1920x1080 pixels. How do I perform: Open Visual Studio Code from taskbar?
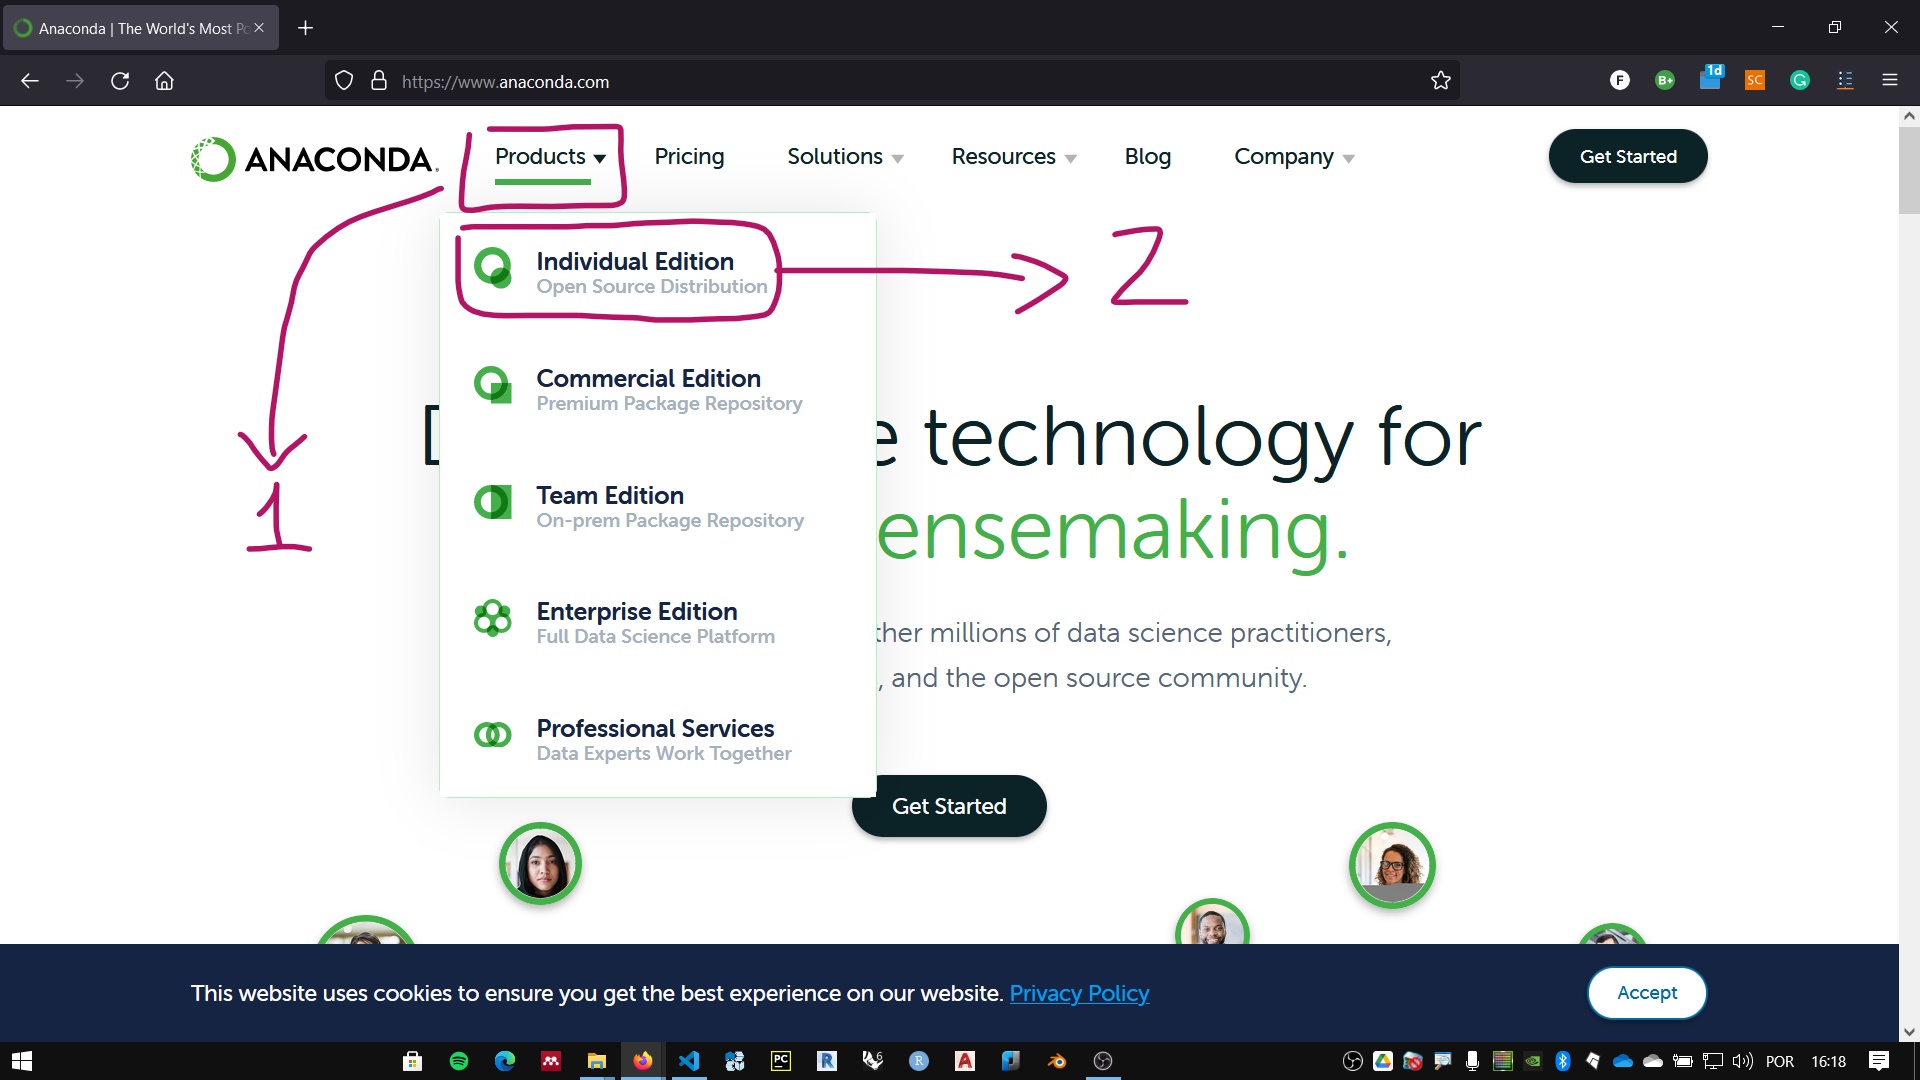689,1061
